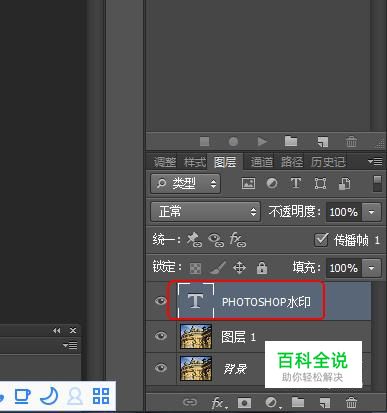The height and width of the screenshot is (413, 387).
Task: Filter layers by adjustment layers
Action: pyautogui.click(x=272, y=183)
